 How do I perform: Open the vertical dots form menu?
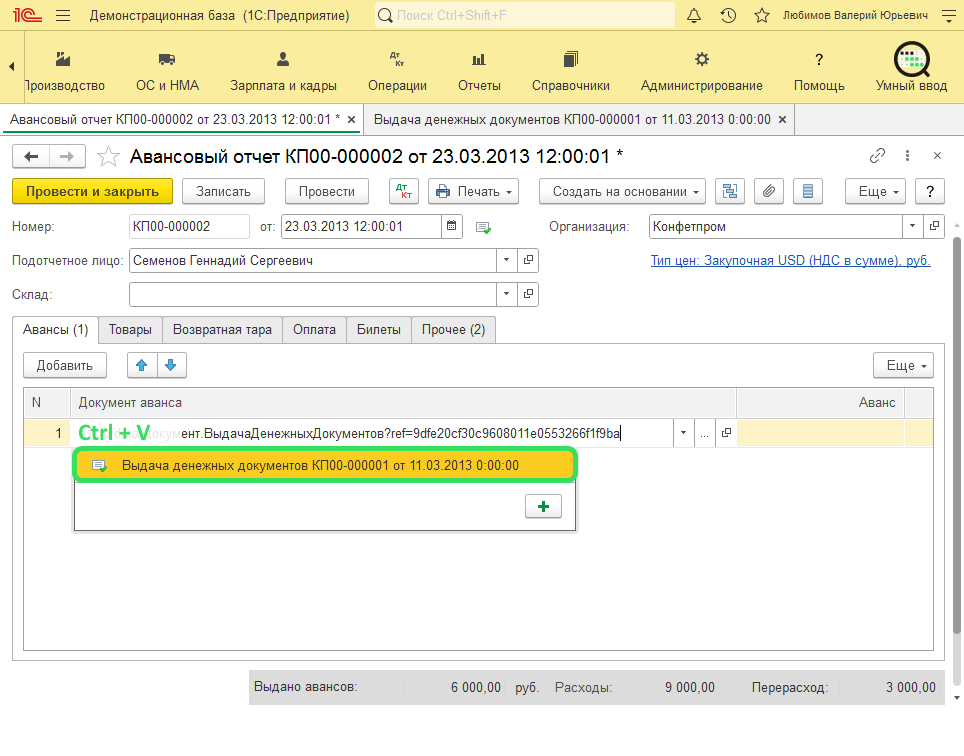pyautogui.click(x=907, y=156)
